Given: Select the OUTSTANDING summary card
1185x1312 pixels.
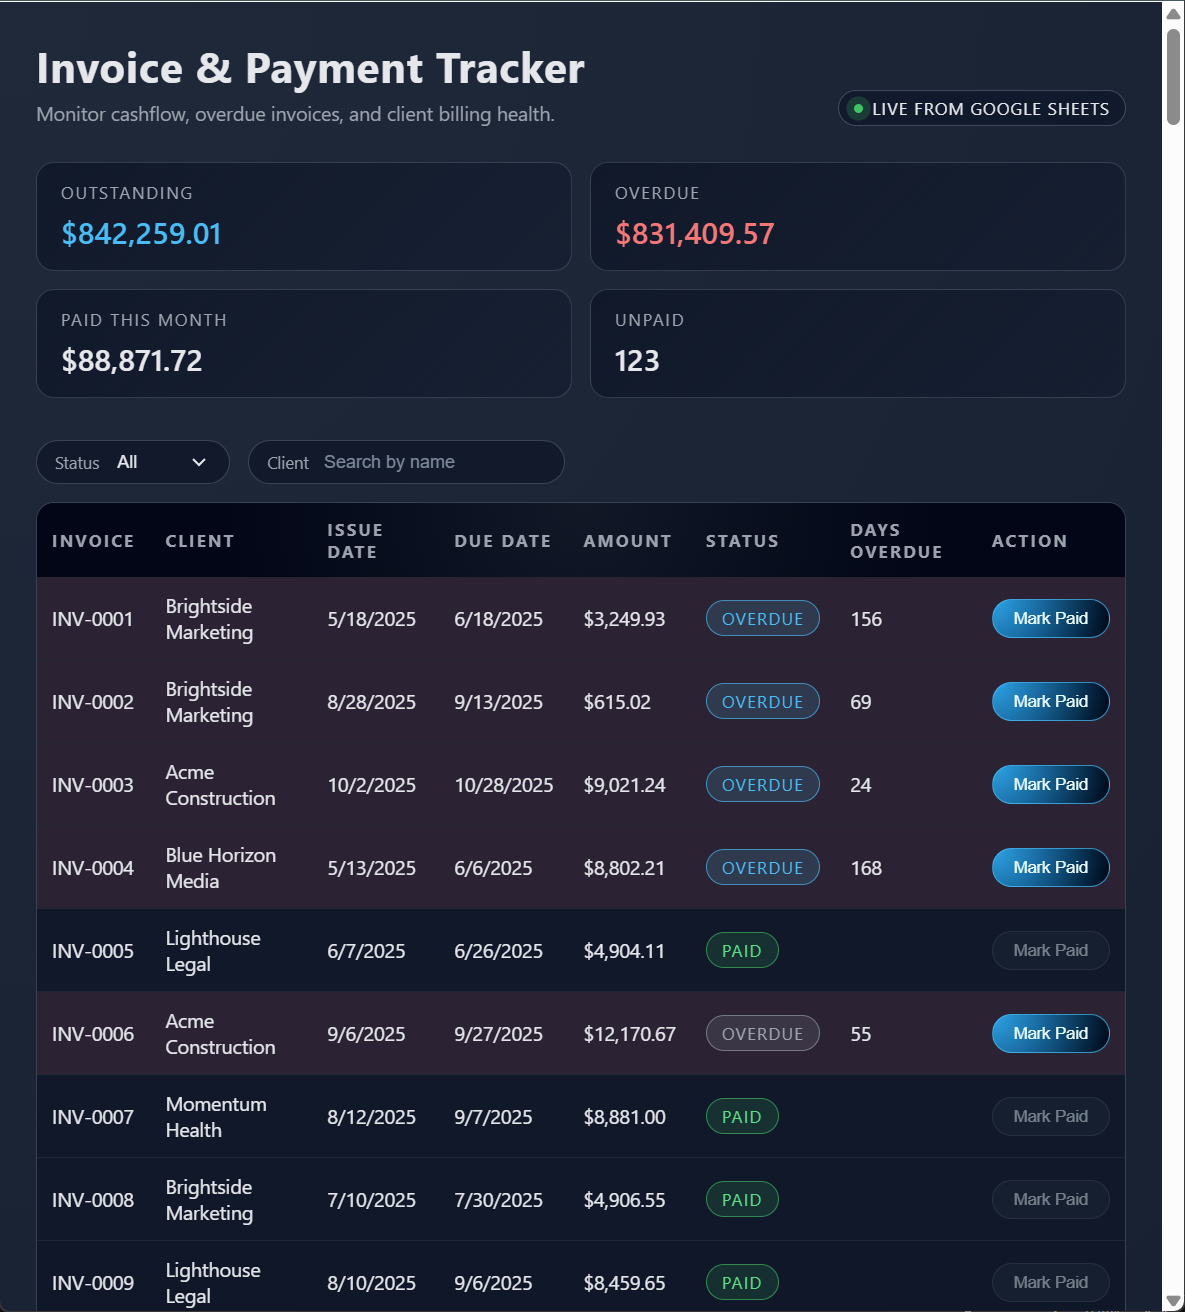Looking at the screenshot, I should pos(303,216).
